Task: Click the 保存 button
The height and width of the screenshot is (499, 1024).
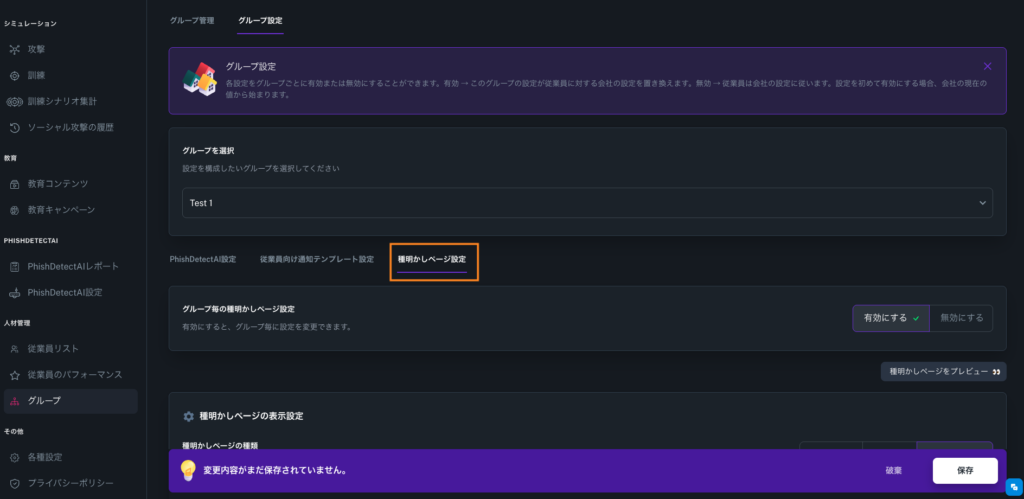Action: [965, 470]
